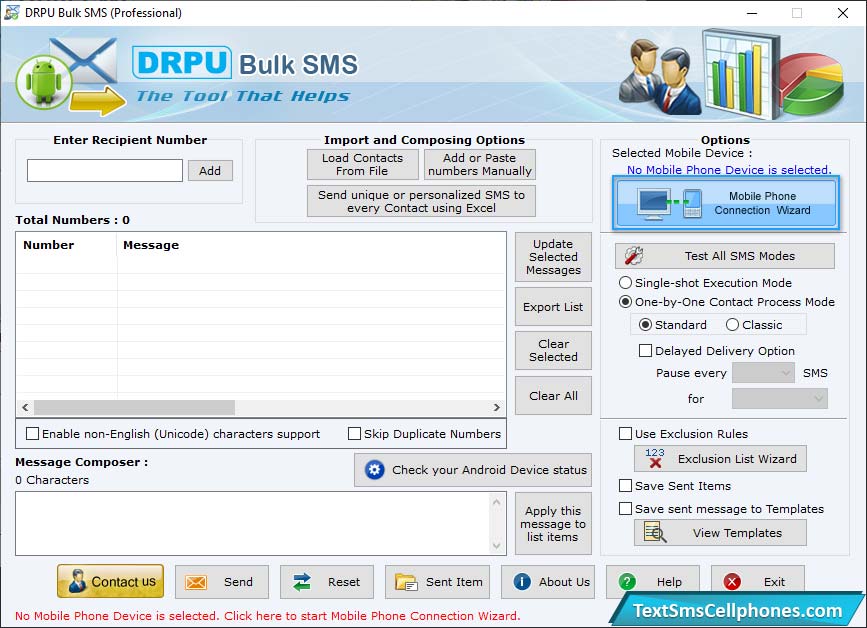This screenshot has height=628, width=867.
Task: Tick Use Exclusion Rules checkbox
Action: pos(625,433)
